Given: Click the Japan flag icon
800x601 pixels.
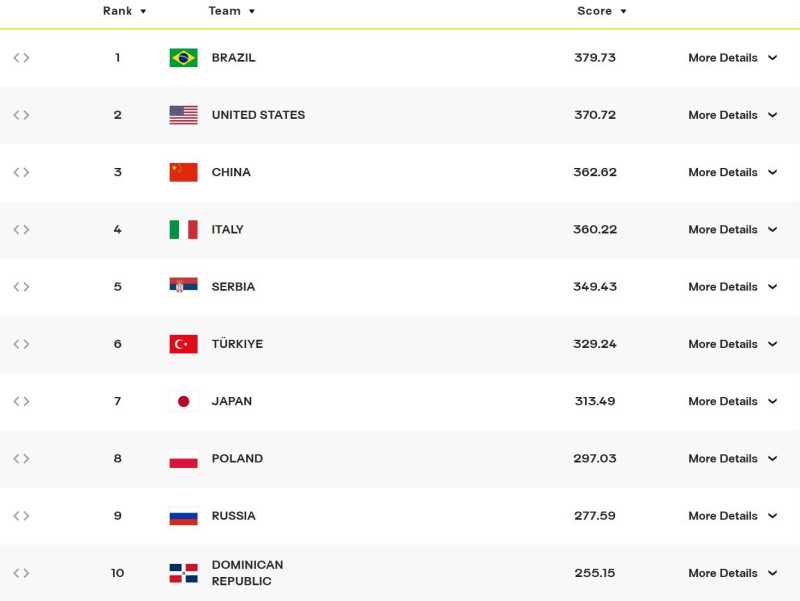Looking at the screenshot, I should 183,401.
